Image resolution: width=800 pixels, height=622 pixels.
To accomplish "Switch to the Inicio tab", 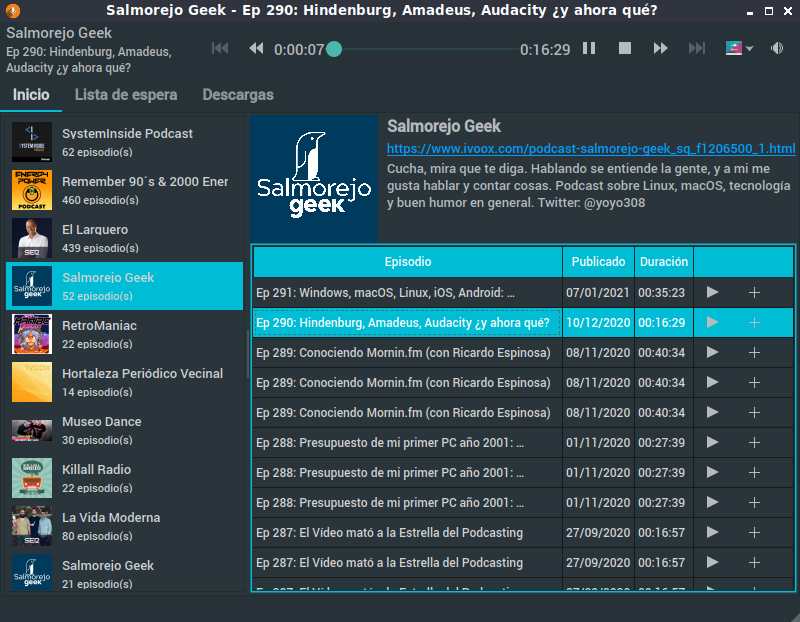I will point(31,95).
